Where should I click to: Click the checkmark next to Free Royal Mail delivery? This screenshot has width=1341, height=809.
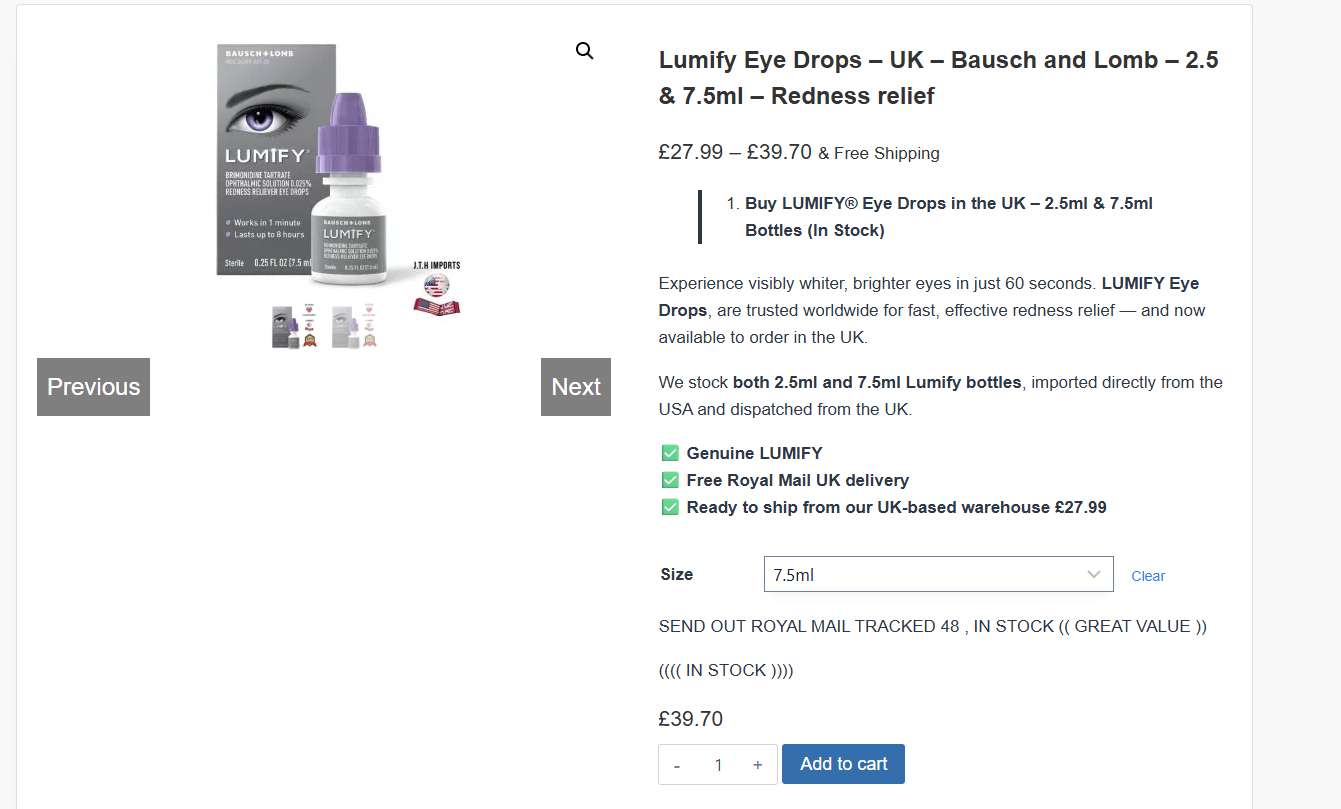pyautogui.click(x=670, y=480)
